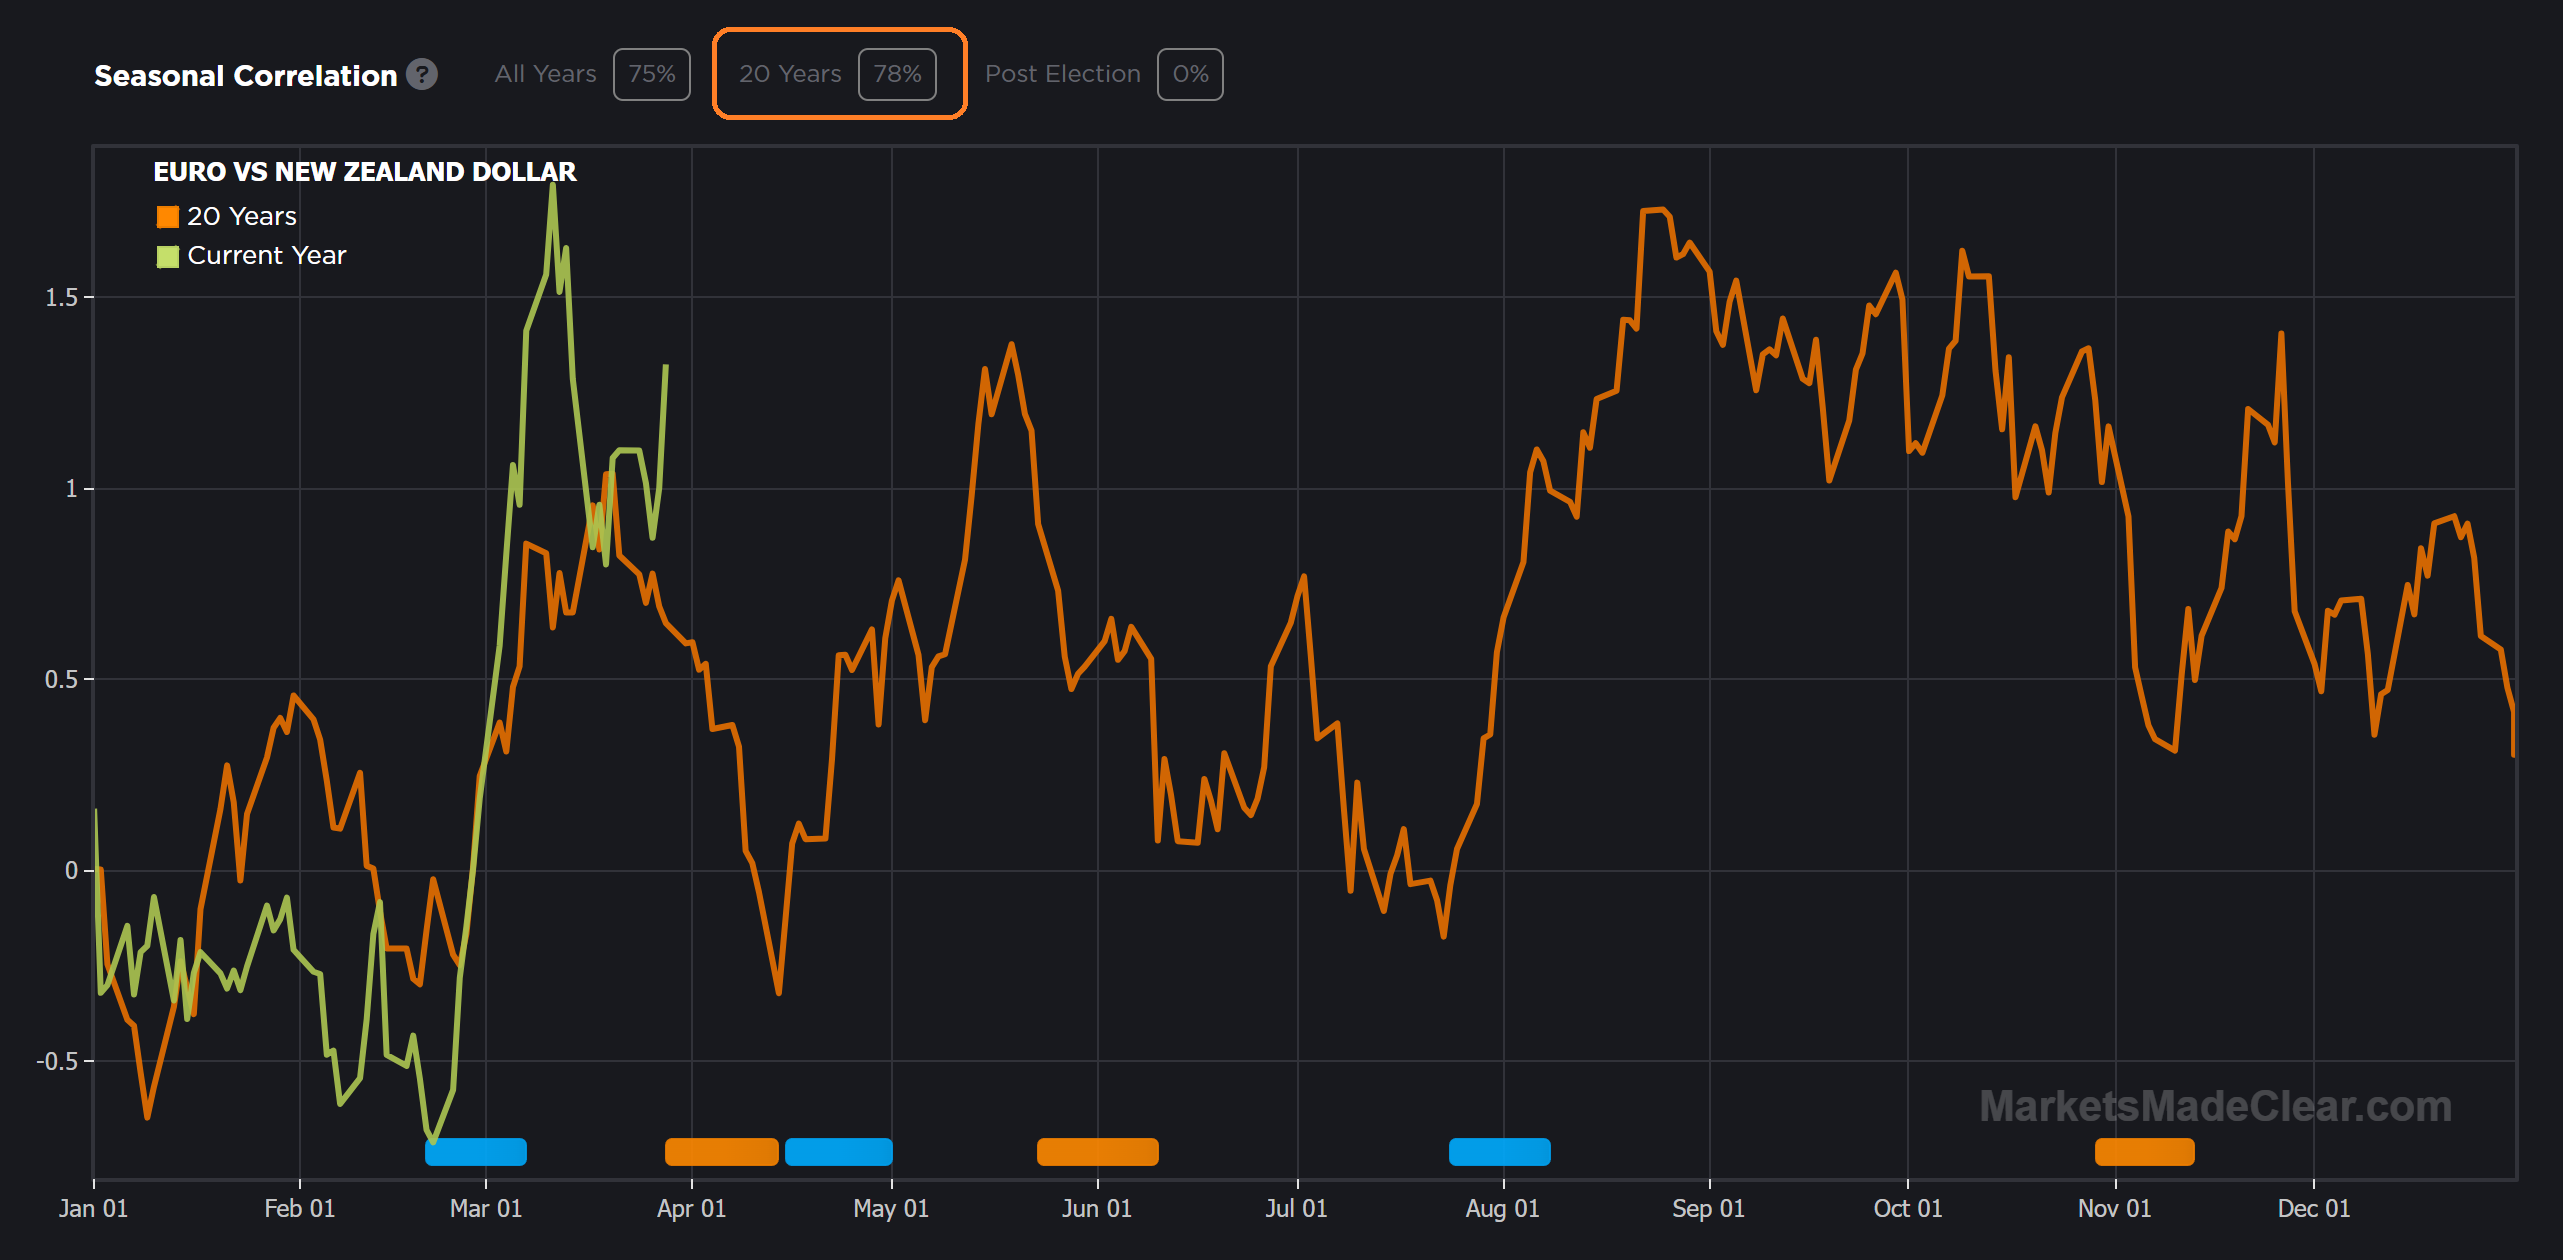
Task: Select the Post Election tab
Action: pyautogui.click(x=1063, y=74)
